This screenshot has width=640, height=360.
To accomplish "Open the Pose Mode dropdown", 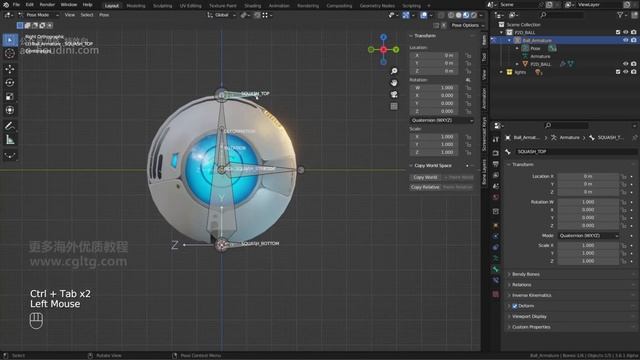I will click(x=39, y=15).
